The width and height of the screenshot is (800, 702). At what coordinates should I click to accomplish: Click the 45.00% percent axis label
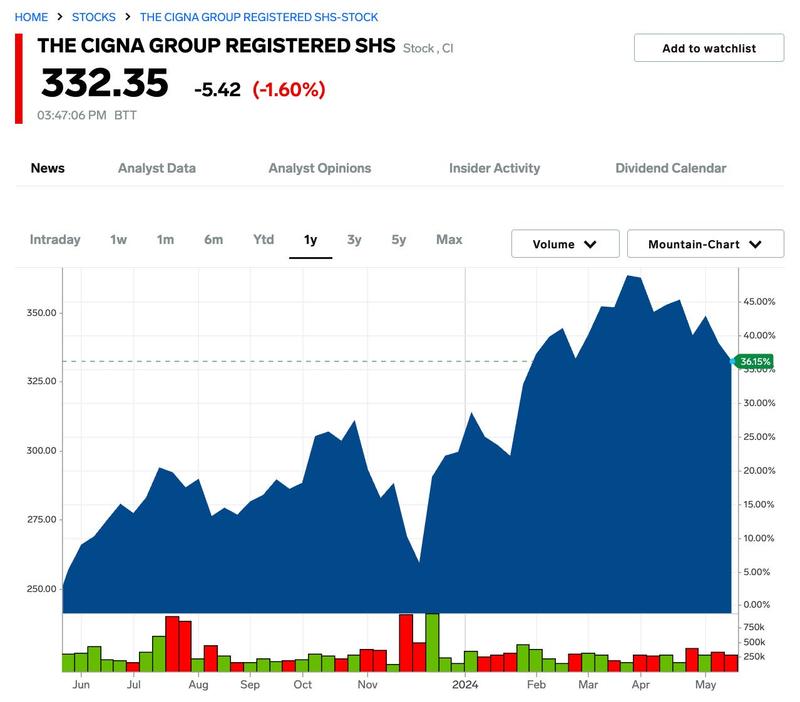click(x=759, y=302)
